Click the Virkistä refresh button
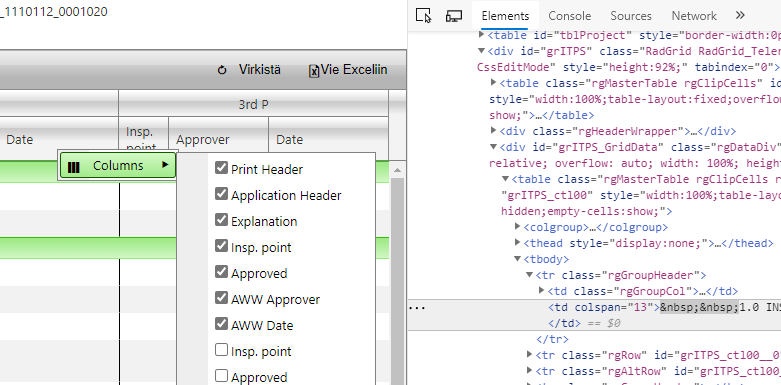The height and width of the screenshot is (385, 781). [249, 70]
